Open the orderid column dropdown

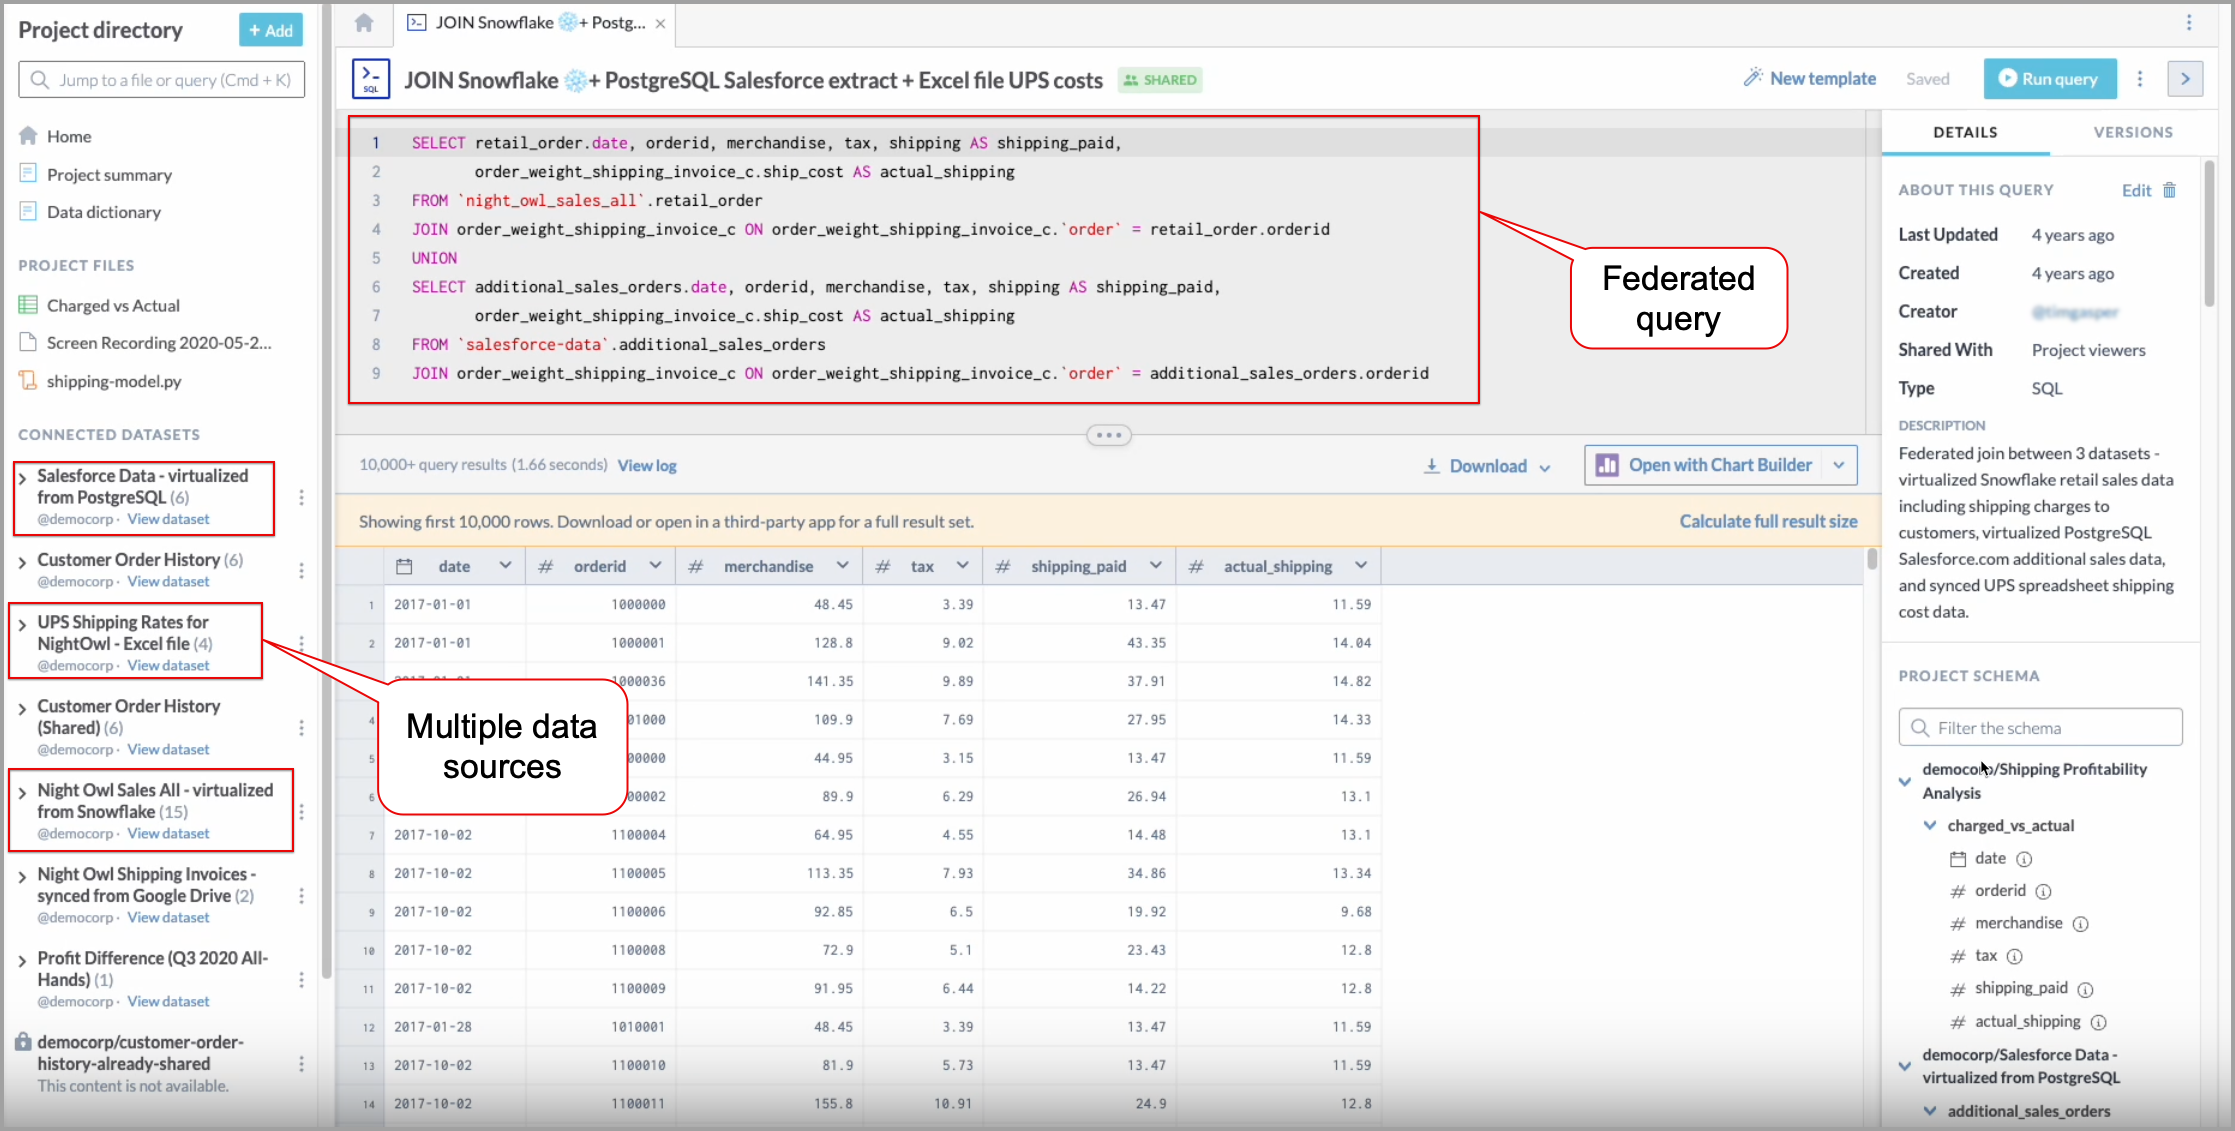click(655, 566)
